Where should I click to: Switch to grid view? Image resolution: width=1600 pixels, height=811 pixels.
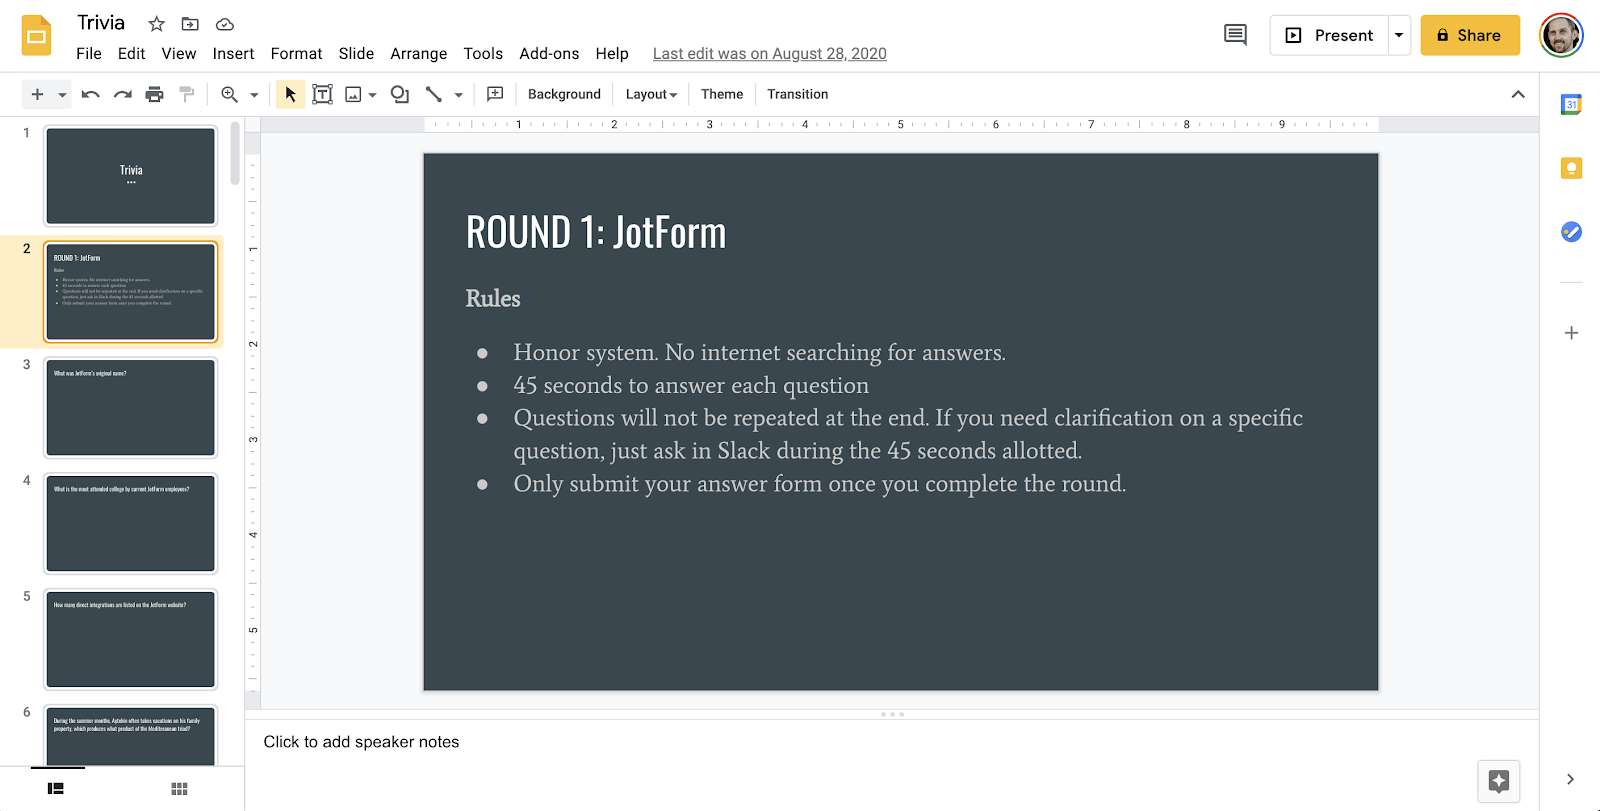tap(179, 789)
